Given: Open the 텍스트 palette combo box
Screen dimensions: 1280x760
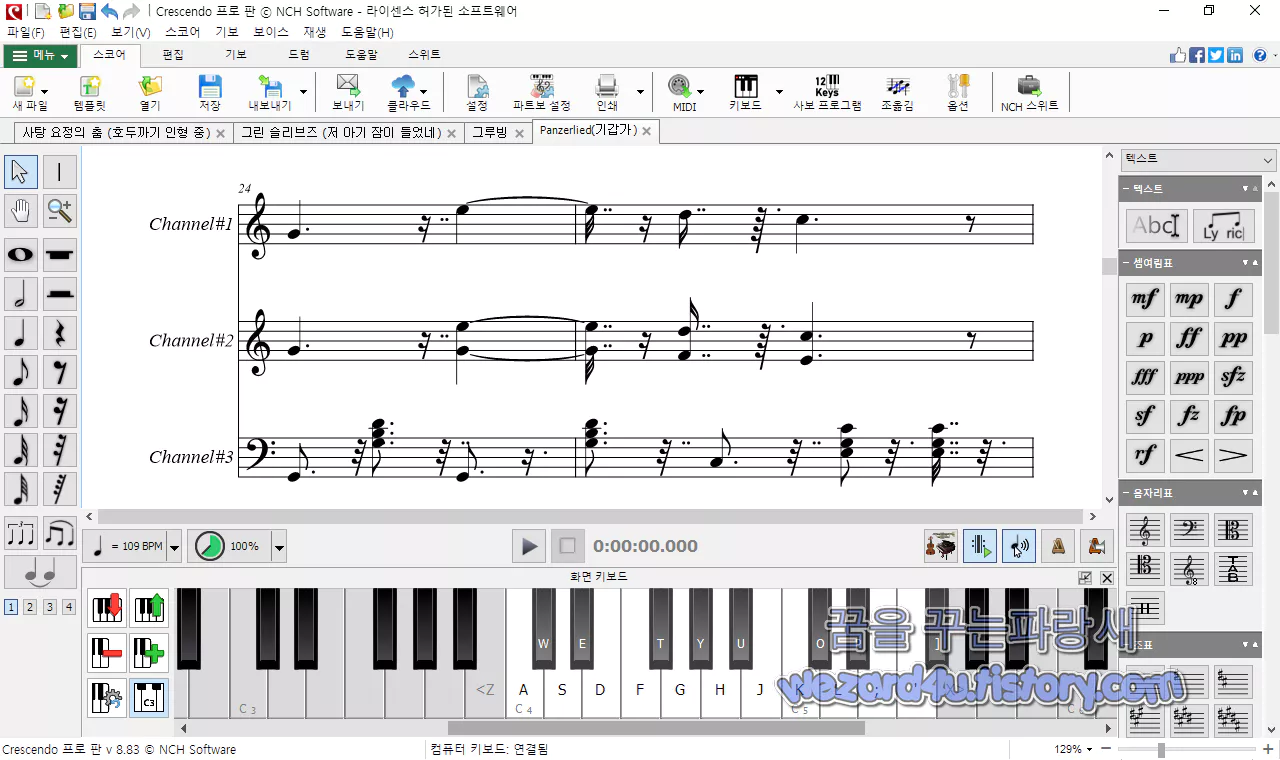Looking at the screenshot, I should [x=1199, y=159].
